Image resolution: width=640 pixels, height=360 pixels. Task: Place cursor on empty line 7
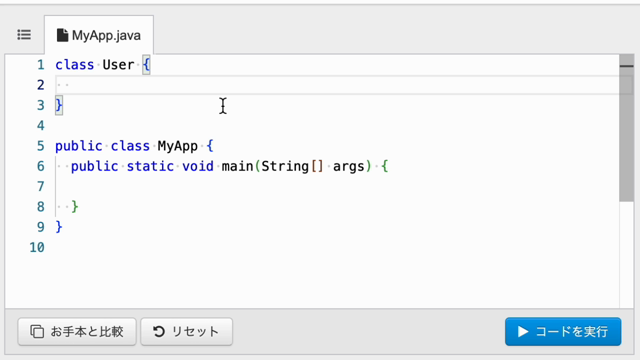[x=337, y=187]
